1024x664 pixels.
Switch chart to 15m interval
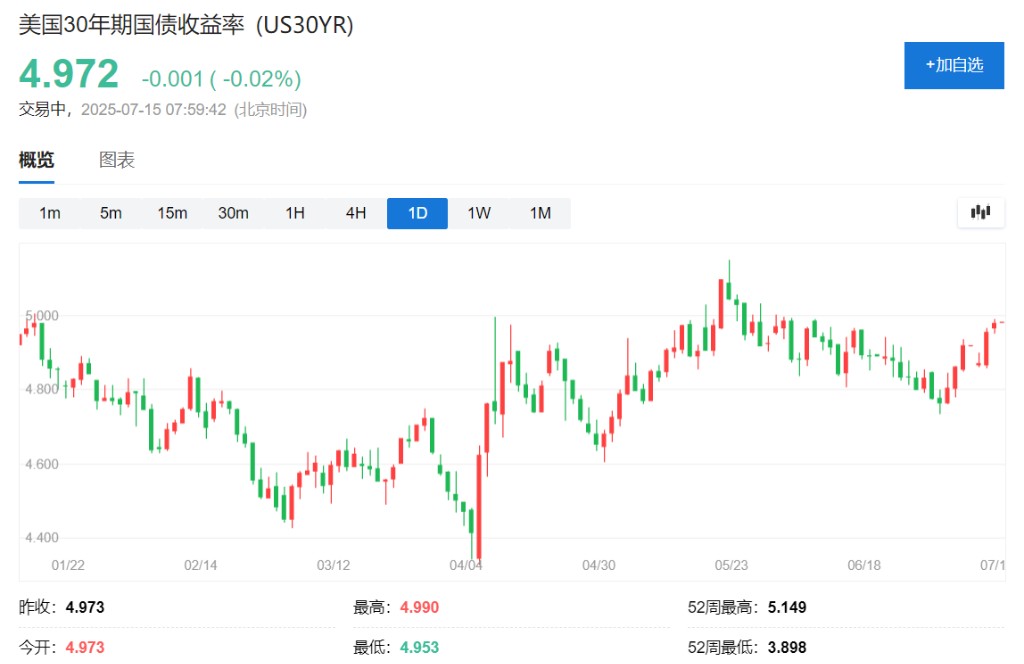(x=172, y=213)
